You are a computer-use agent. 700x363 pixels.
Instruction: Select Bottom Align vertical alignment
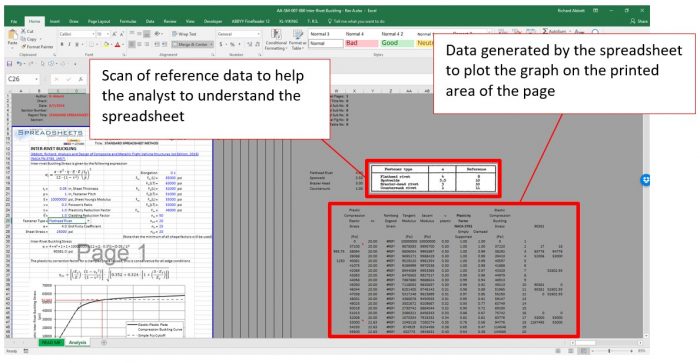(147, 34)
